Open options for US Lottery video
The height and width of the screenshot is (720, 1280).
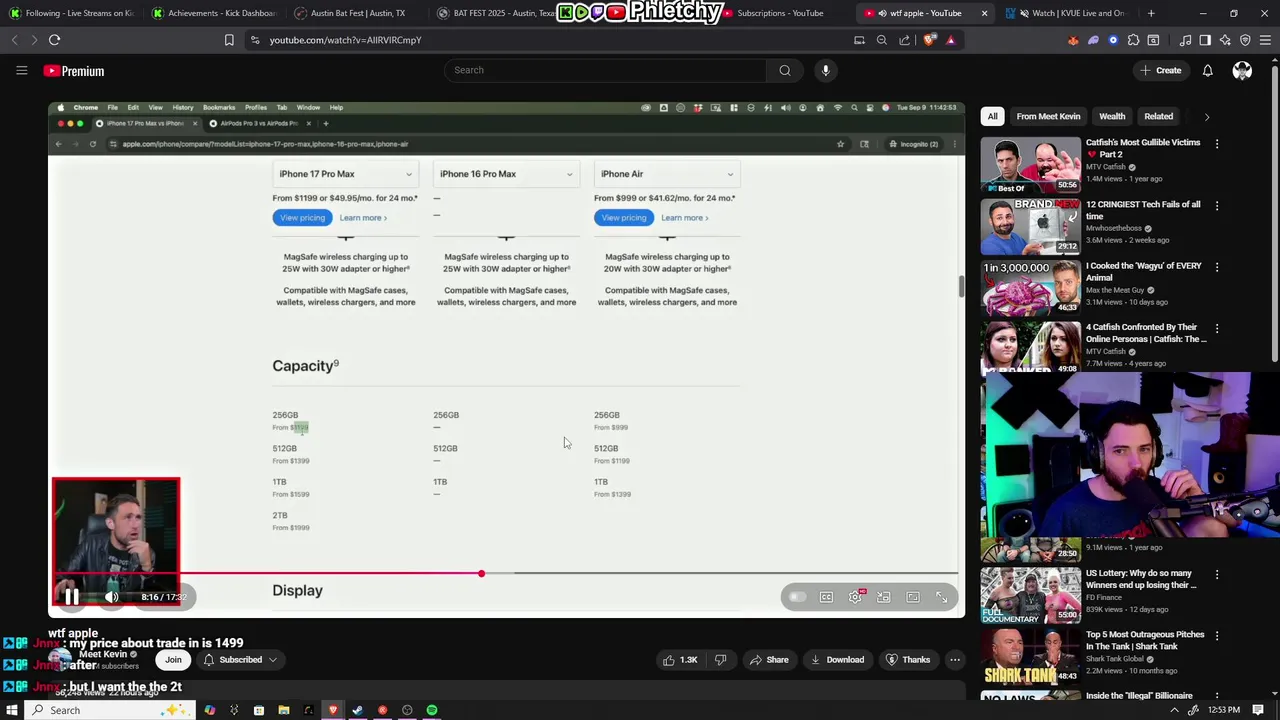[1217, 575]
